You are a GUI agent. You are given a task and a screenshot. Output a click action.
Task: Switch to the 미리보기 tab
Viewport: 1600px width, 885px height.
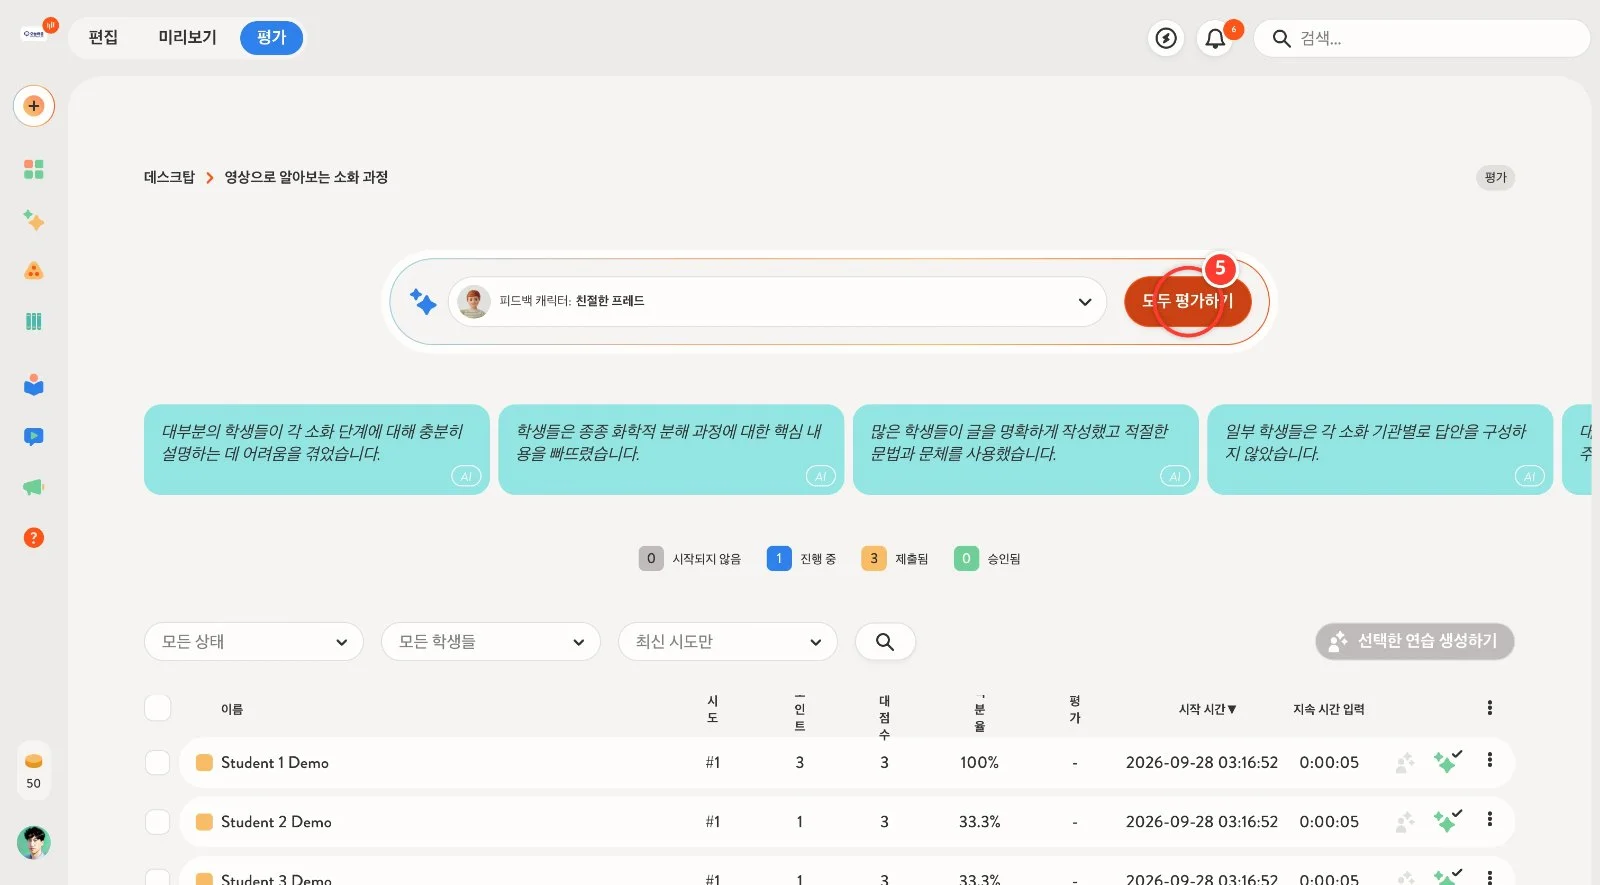pyautogui.click(x=187, y=38)
